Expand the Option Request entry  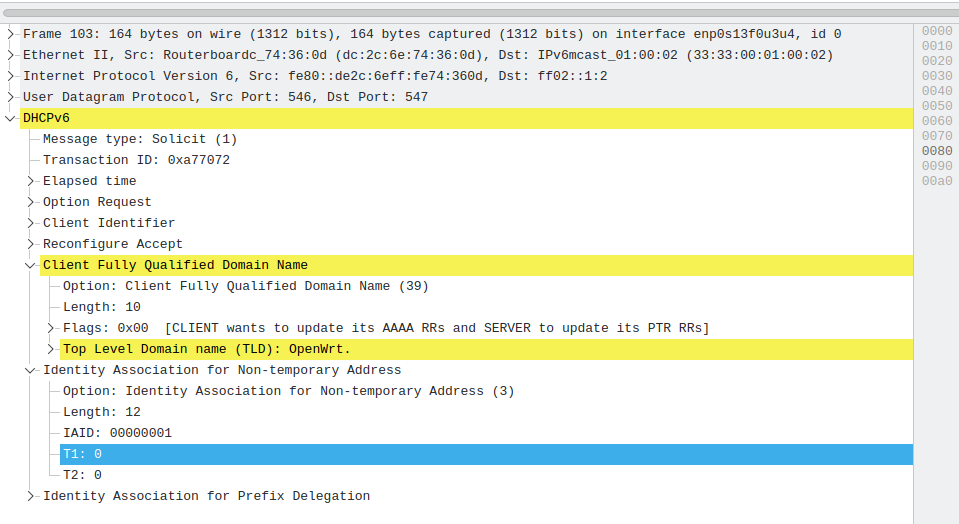click(31, 202)
